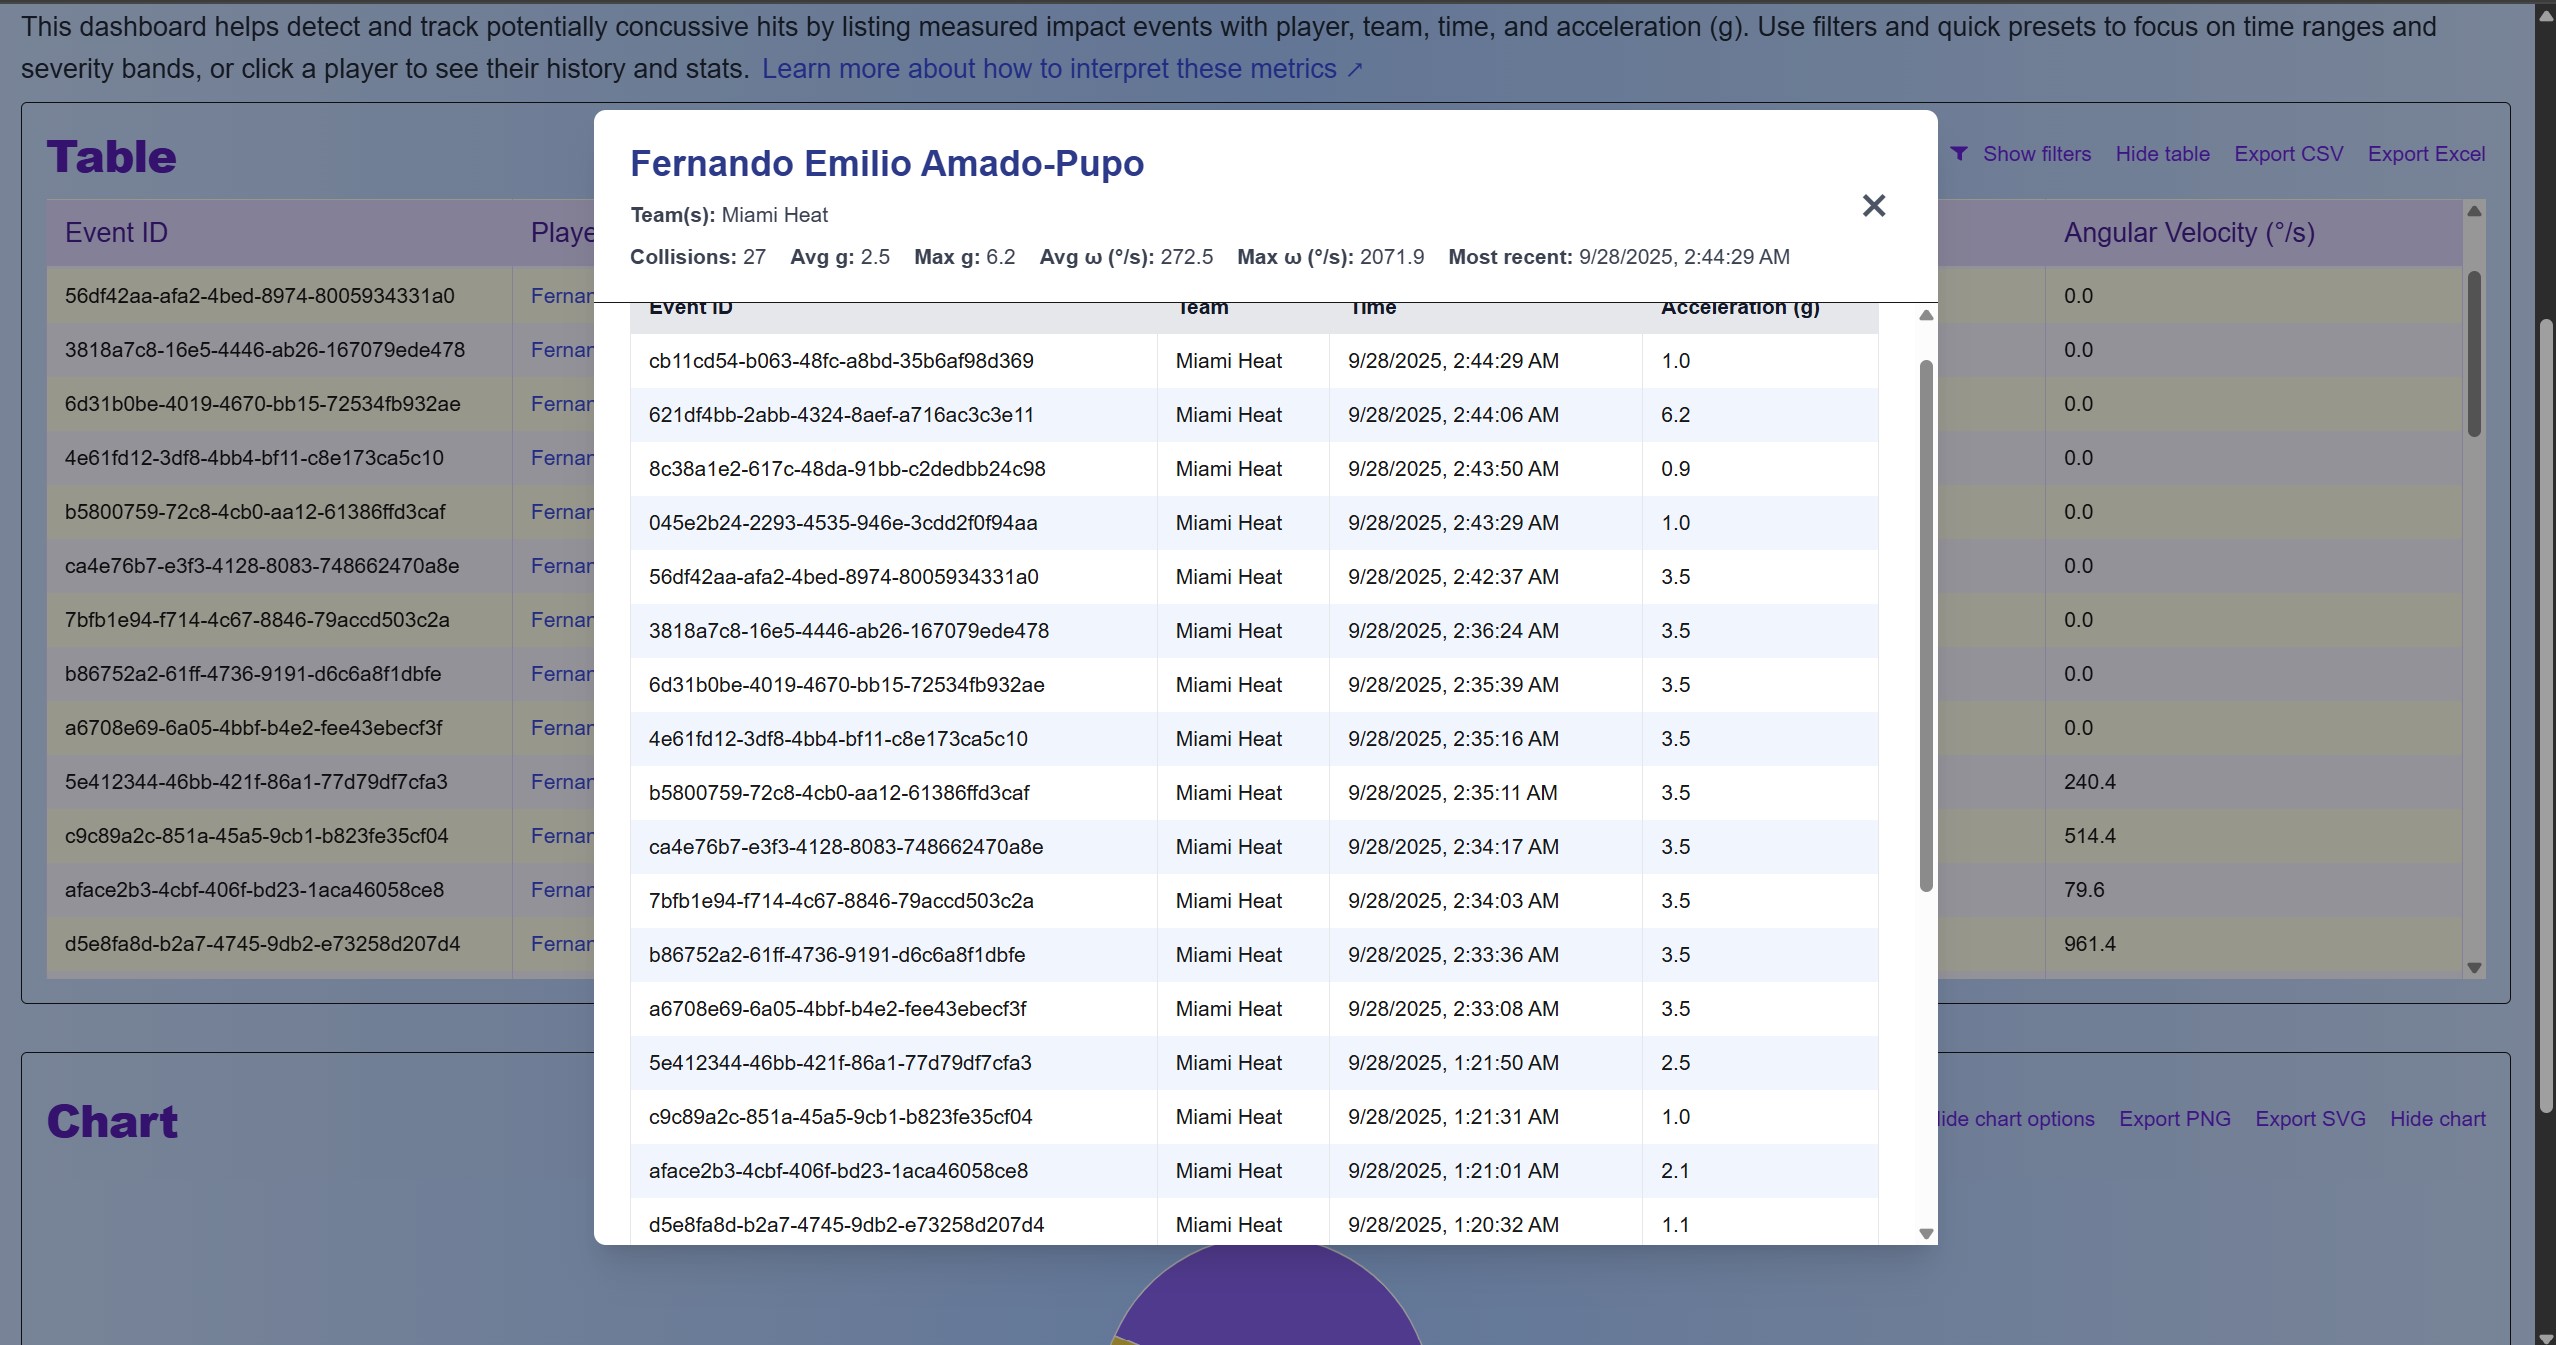Click Show filters link

coord(2036,154)
